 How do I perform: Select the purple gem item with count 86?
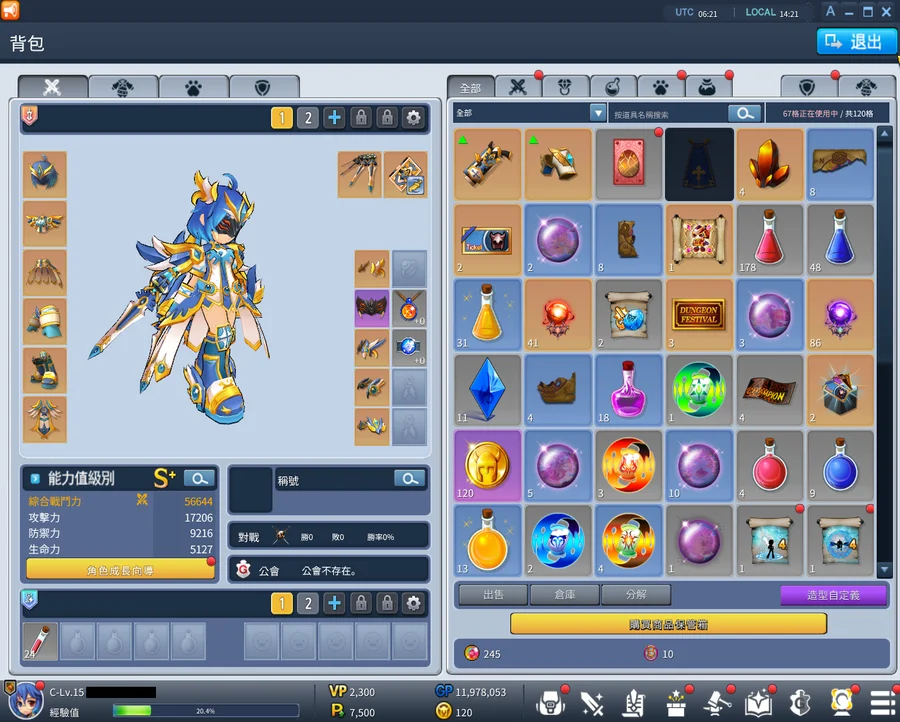840,315
